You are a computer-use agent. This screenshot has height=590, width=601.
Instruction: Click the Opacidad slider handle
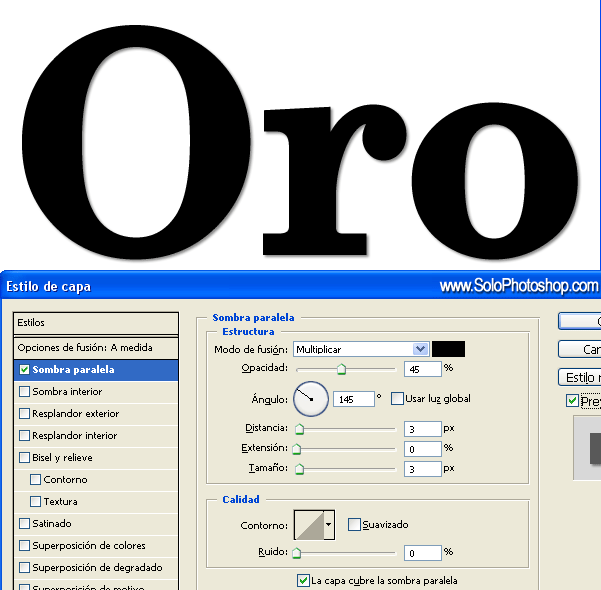341,370
